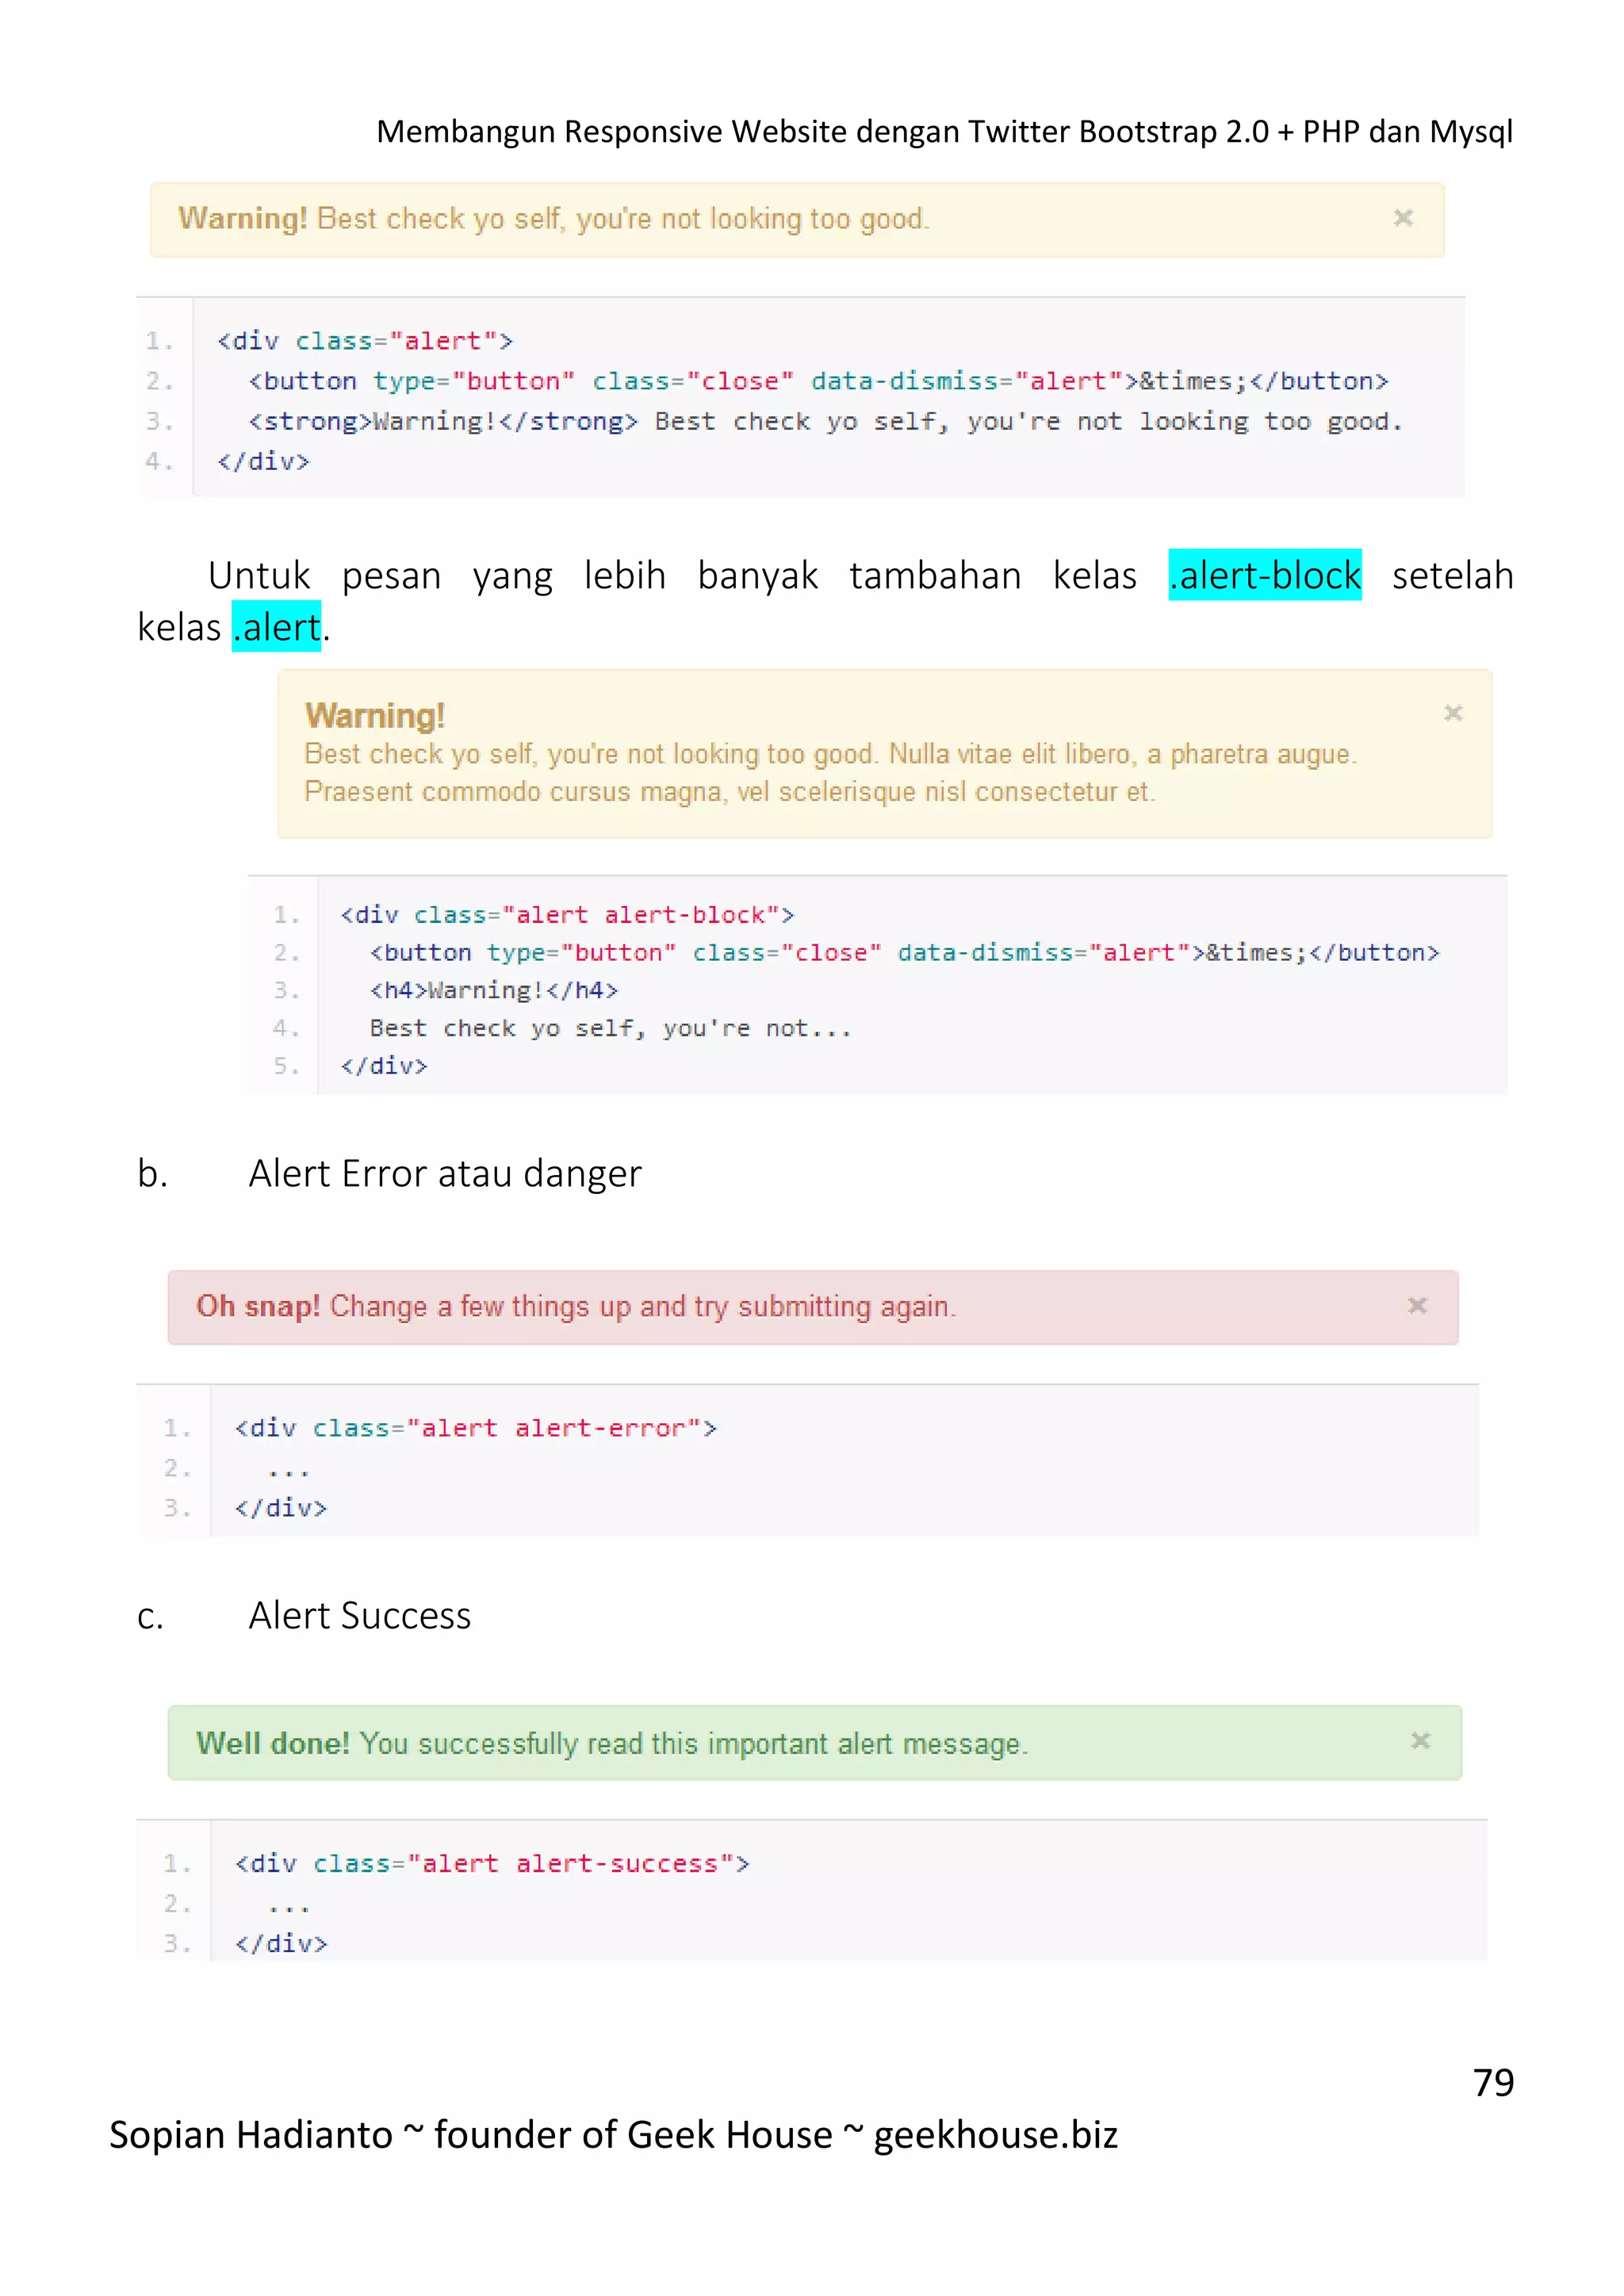Click the button code line in the first alert snippet
Viewport: 1624px width, 2296px height.
818,381
